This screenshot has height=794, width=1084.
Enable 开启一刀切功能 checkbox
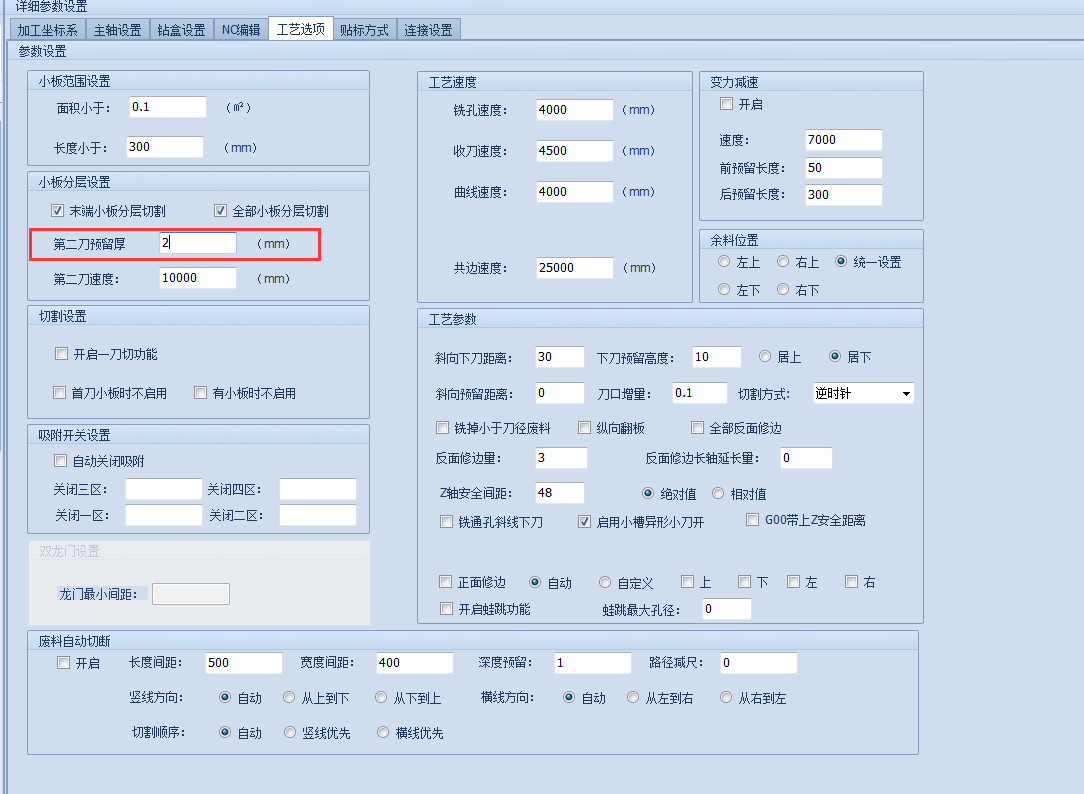click(62, 354)
